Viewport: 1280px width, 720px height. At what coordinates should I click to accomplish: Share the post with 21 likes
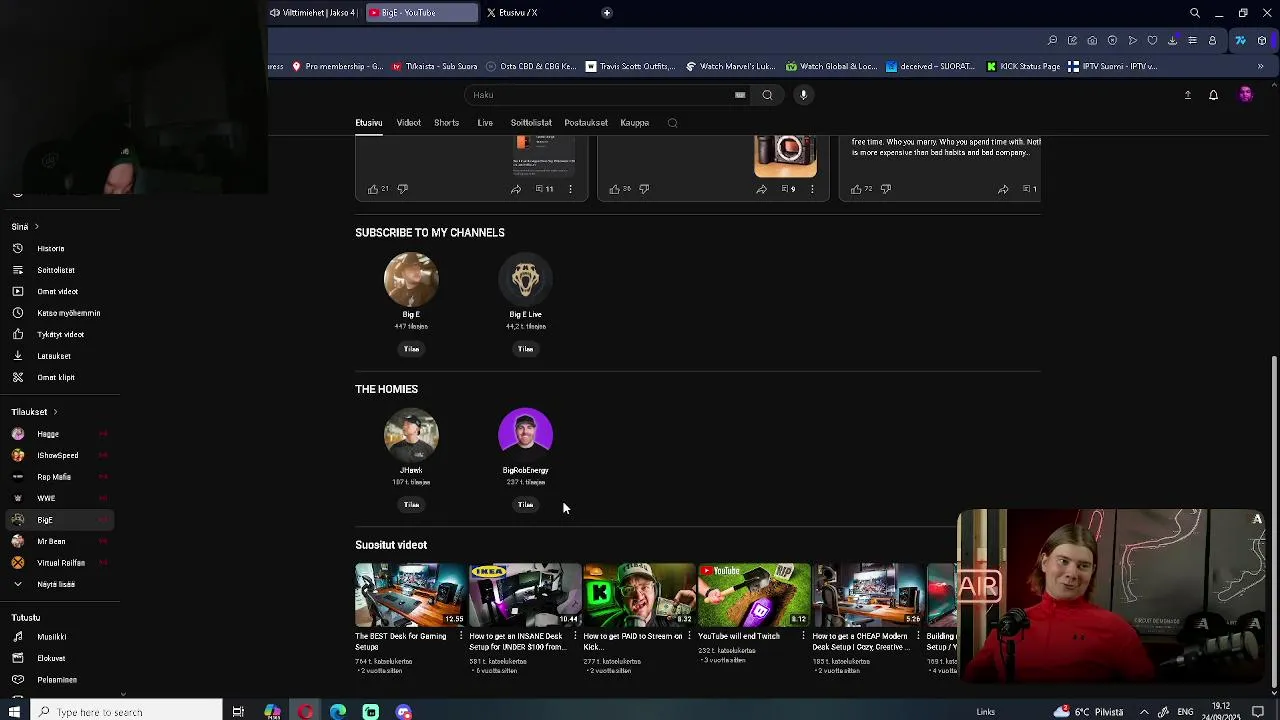pyautogui.click(x=516, y=189)
